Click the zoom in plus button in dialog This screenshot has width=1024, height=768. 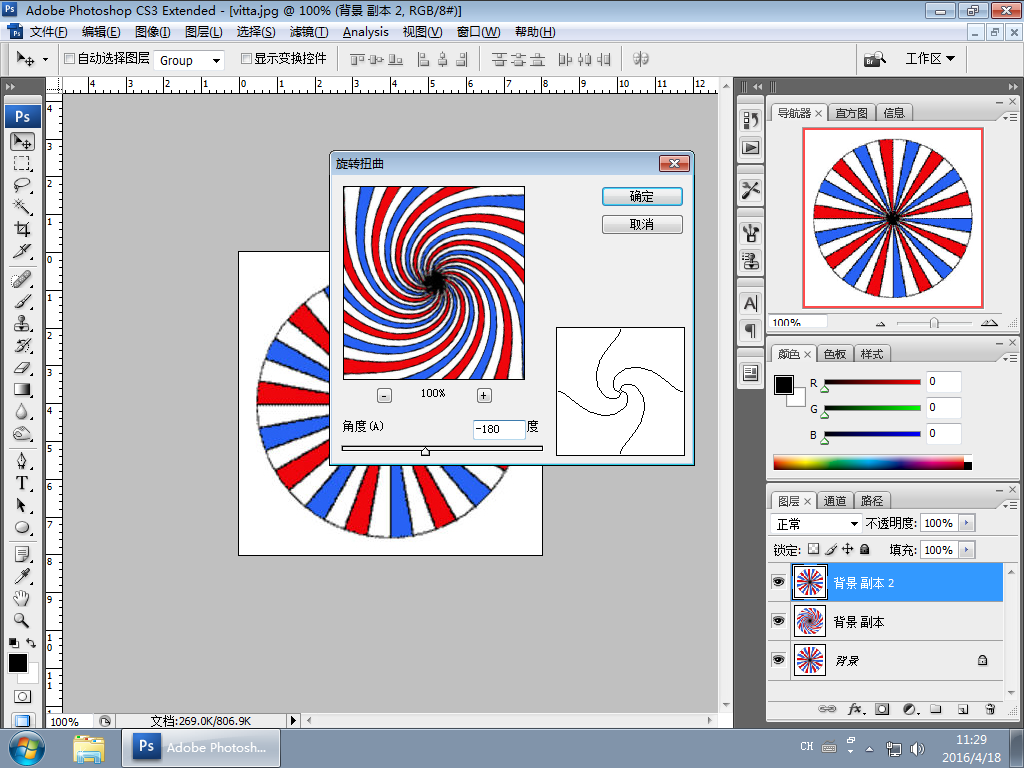coord(484,395)
